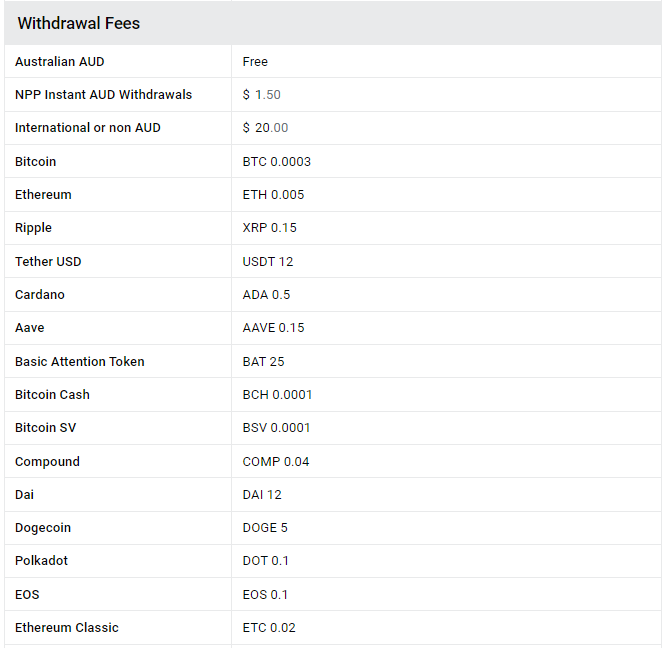Screen dimensions: 666x648
Task: Select the Basic Attention Token label
Action: [80, 362]
